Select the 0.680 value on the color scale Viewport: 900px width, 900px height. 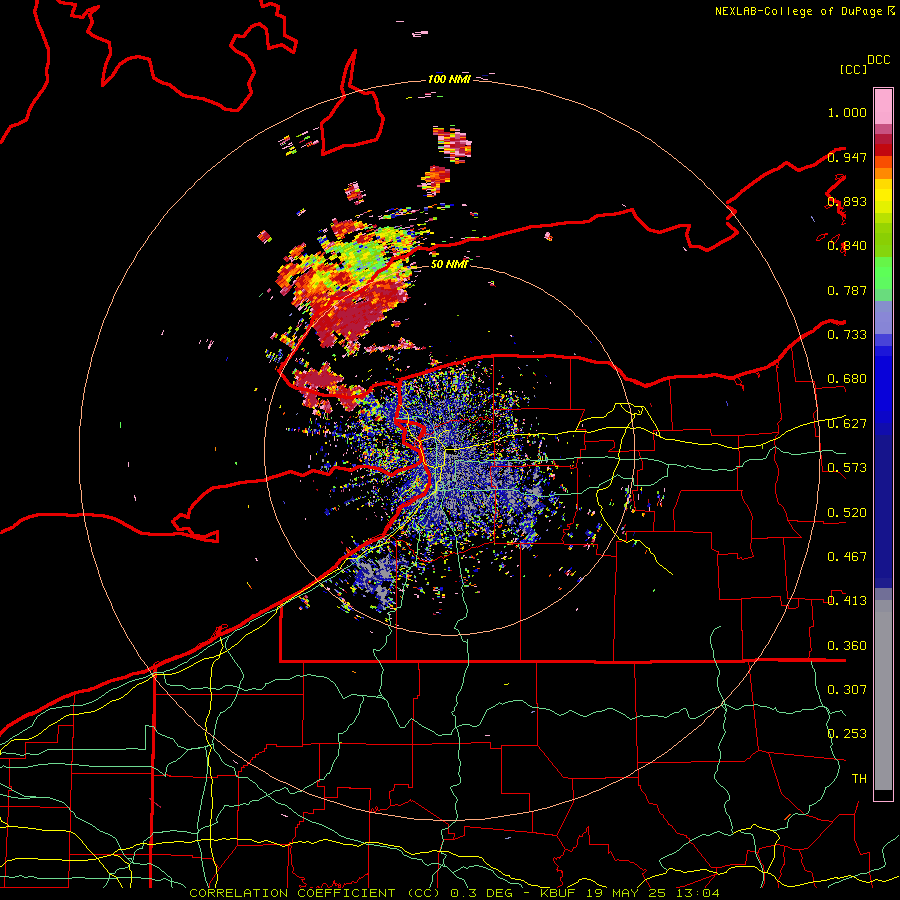[847, 379]
